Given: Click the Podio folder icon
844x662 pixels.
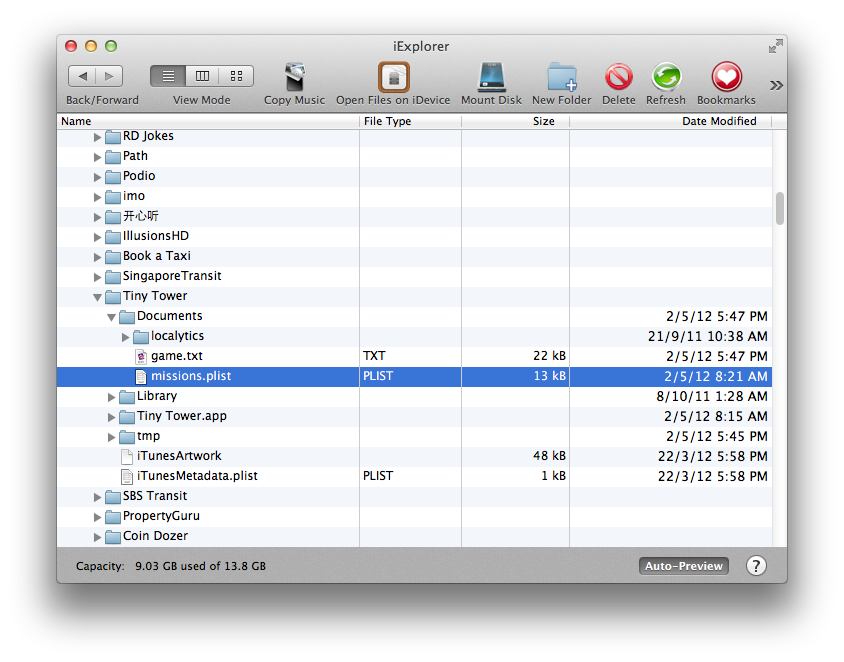Looking at the screenshot, I should [113, 177].
